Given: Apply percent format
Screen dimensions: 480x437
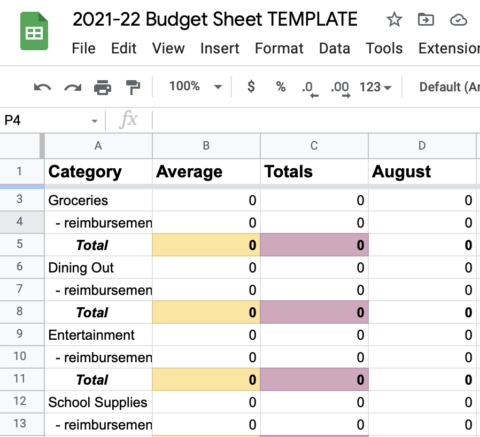Looking at the screenshot, I should (x=281, y=87).
